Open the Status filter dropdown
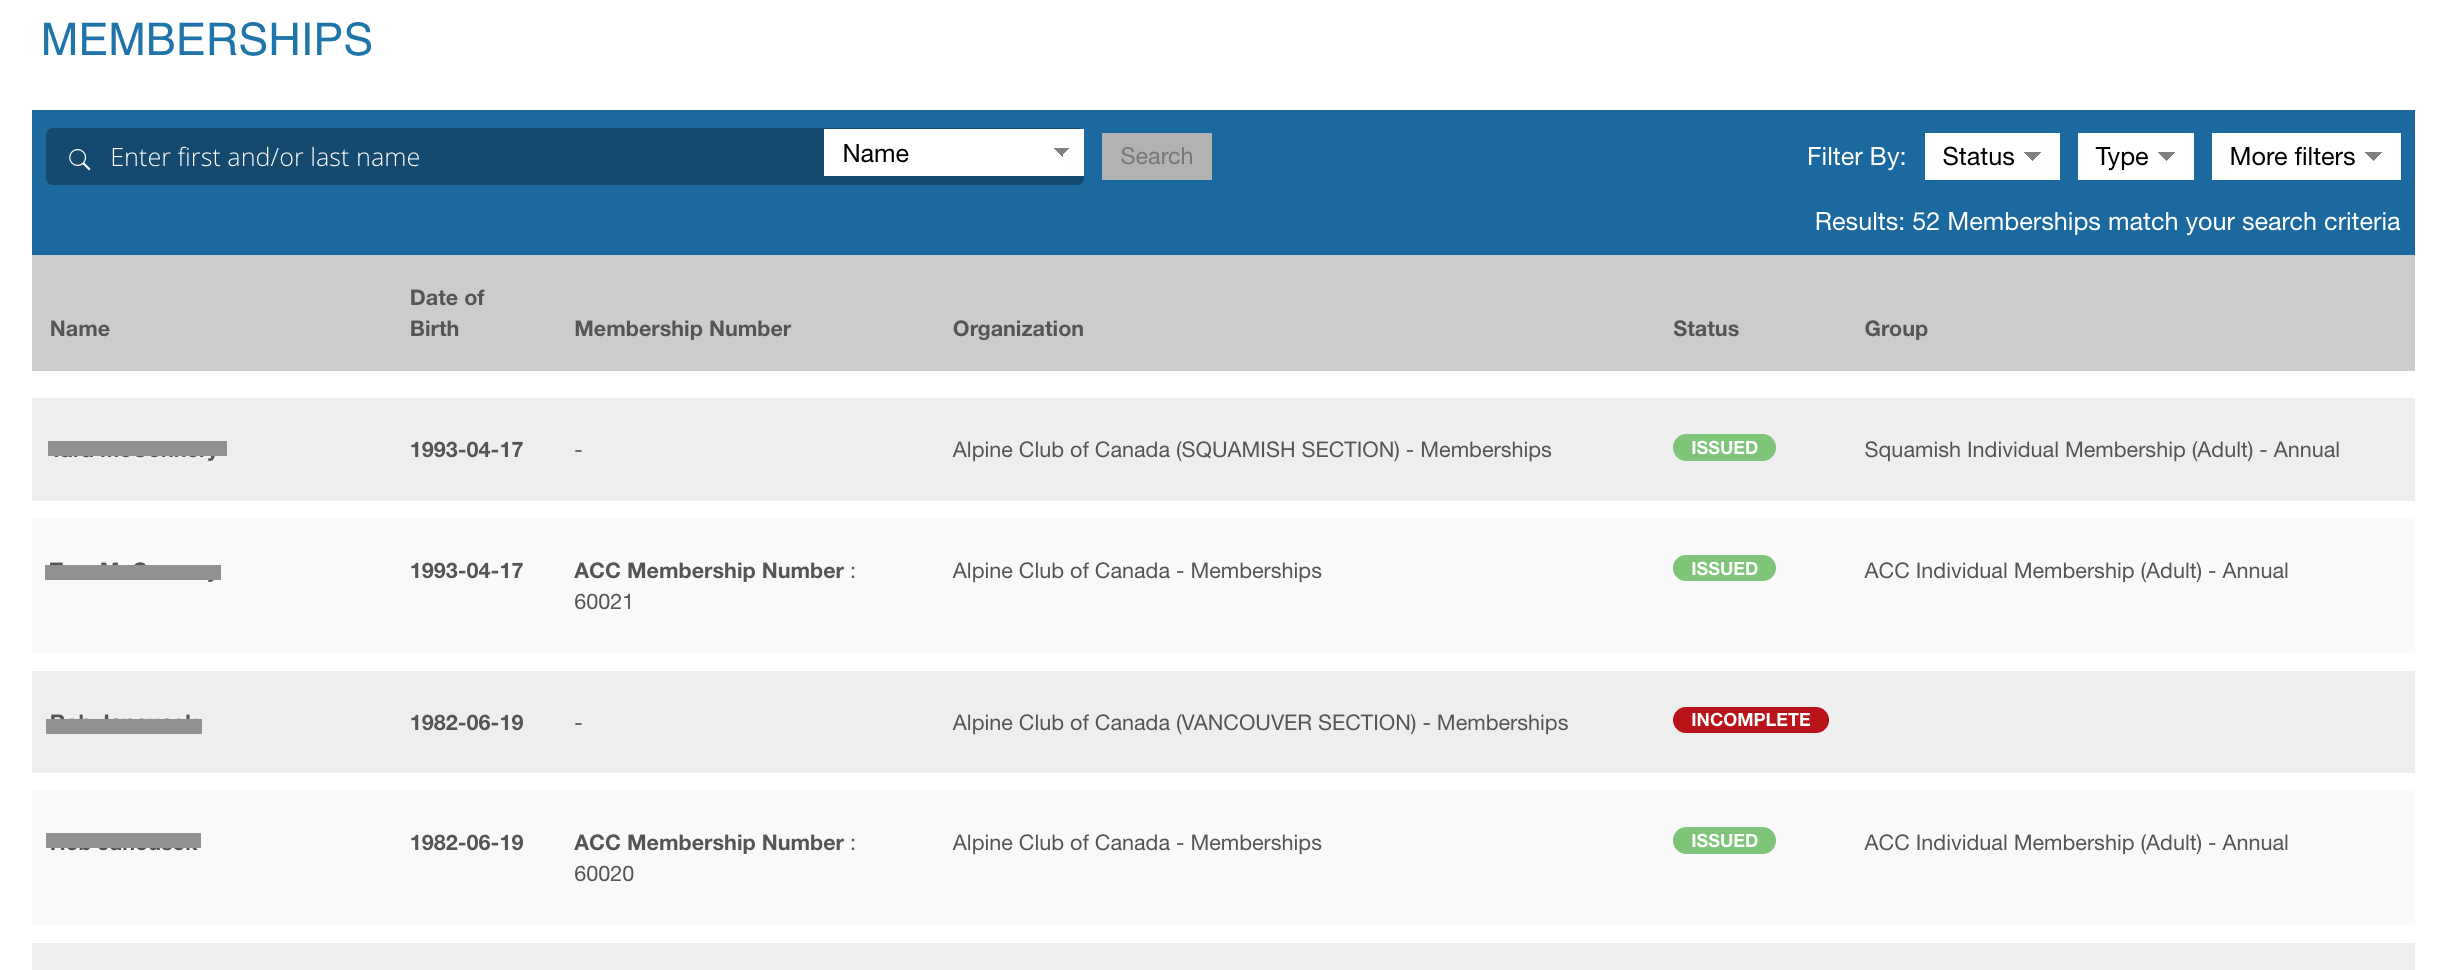The width and height of the screenshot is (2446, 970). tap(1992, 156)
